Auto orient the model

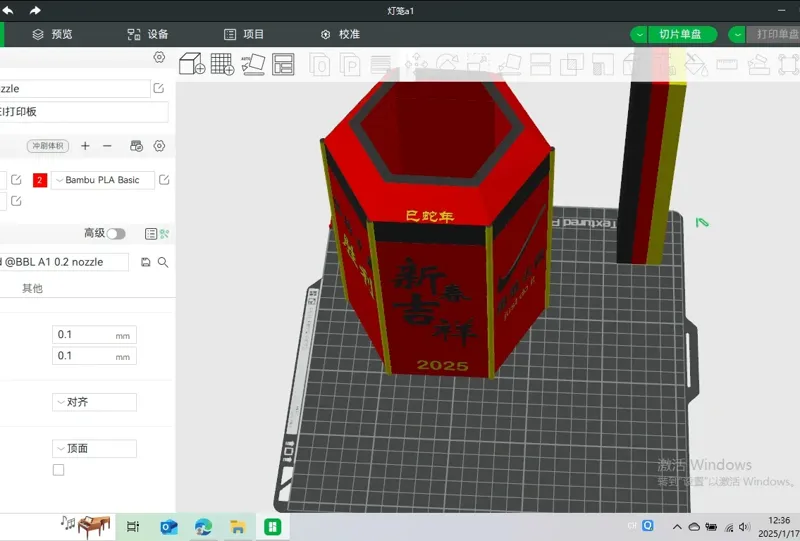pyautogui.click(x=253, y=64)
